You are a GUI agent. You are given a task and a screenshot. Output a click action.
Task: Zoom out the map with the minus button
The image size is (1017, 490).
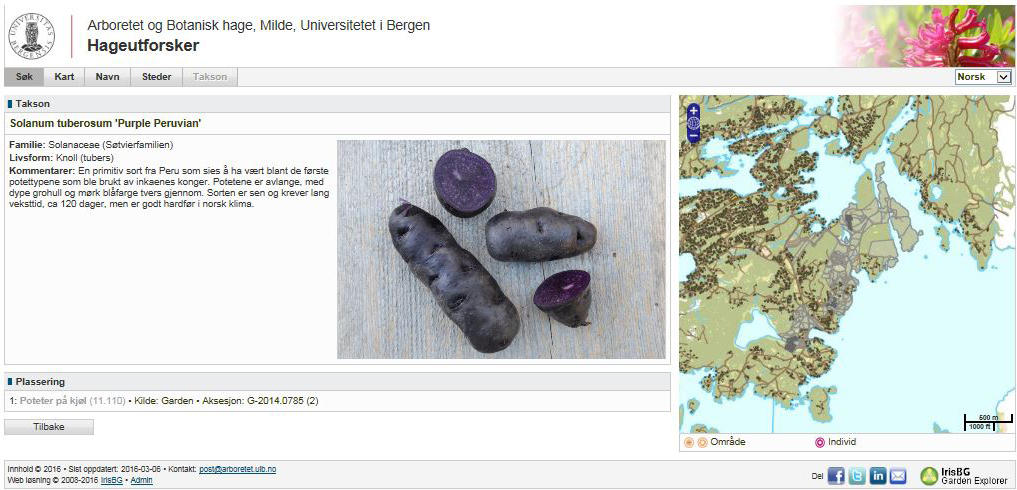pos(693,136)
